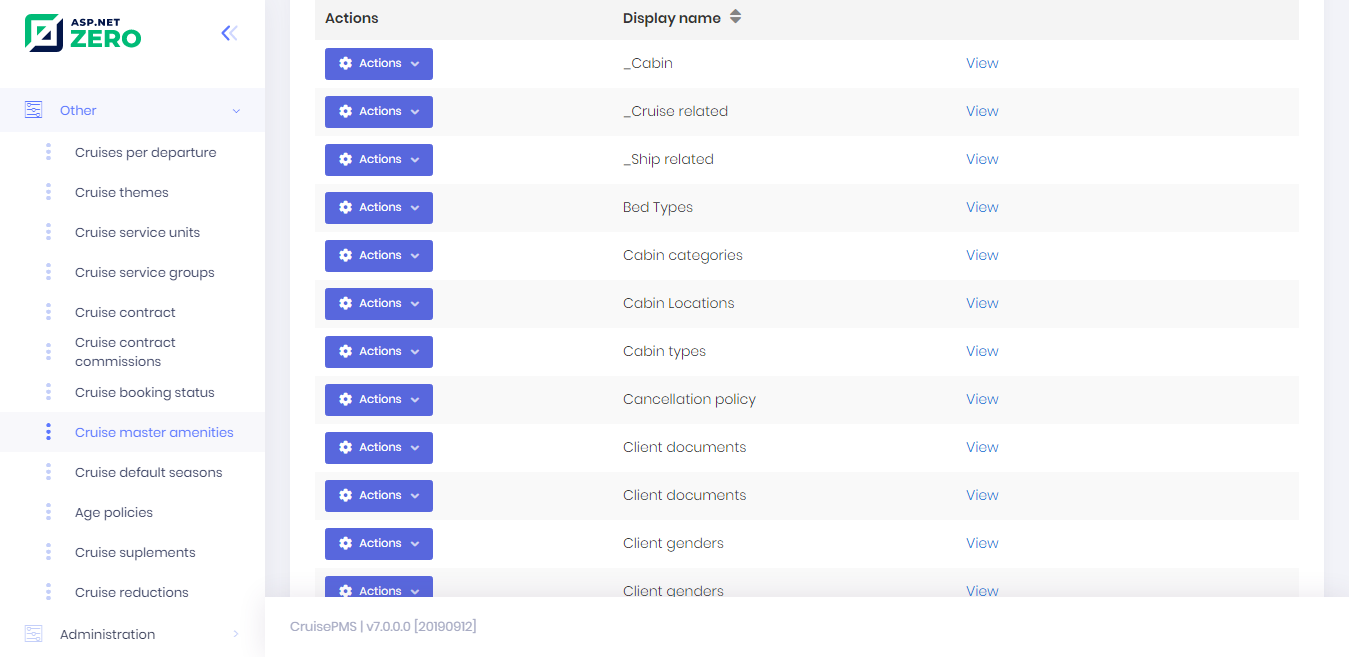Click the "Cancellation policy" display name text
This screenshot has height=657, width=1349.
click(689, 399)
